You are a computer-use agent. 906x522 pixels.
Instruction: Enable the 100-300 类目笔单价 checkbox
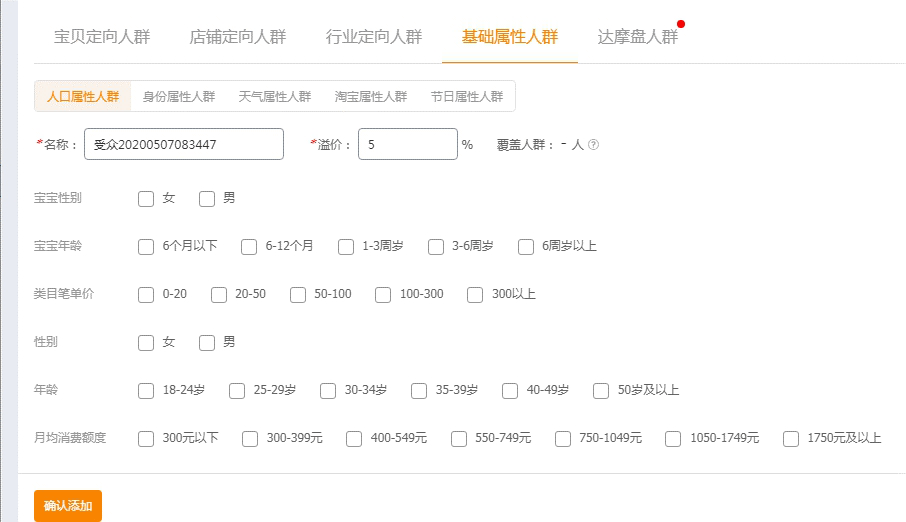[383, 295]
